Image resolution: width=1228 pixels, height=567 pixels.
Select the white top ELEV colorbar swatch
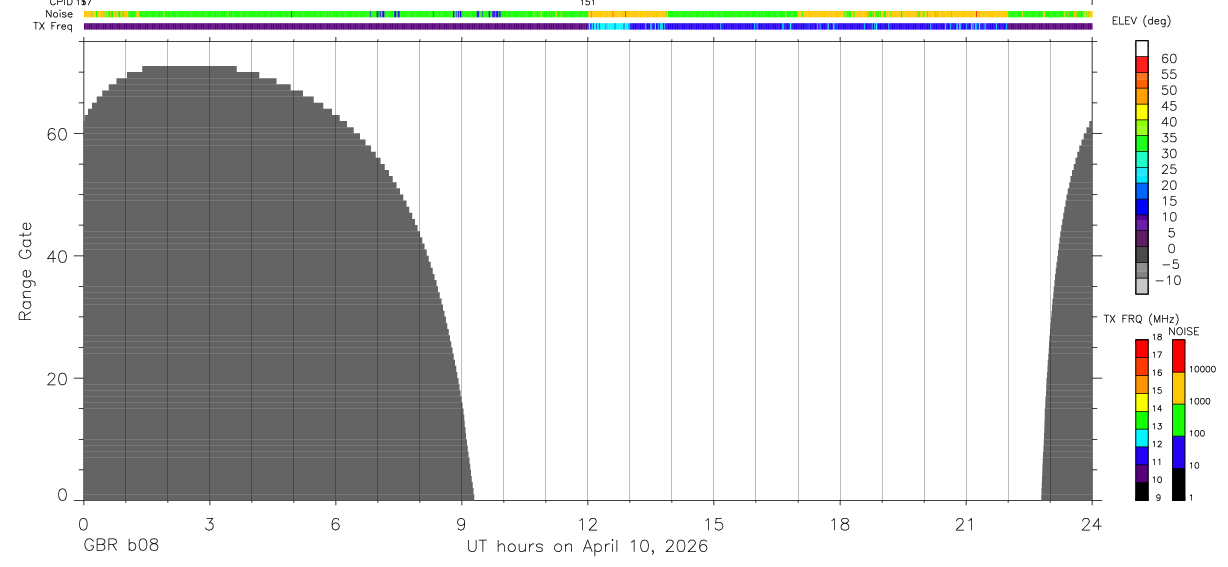(1142, 50)
